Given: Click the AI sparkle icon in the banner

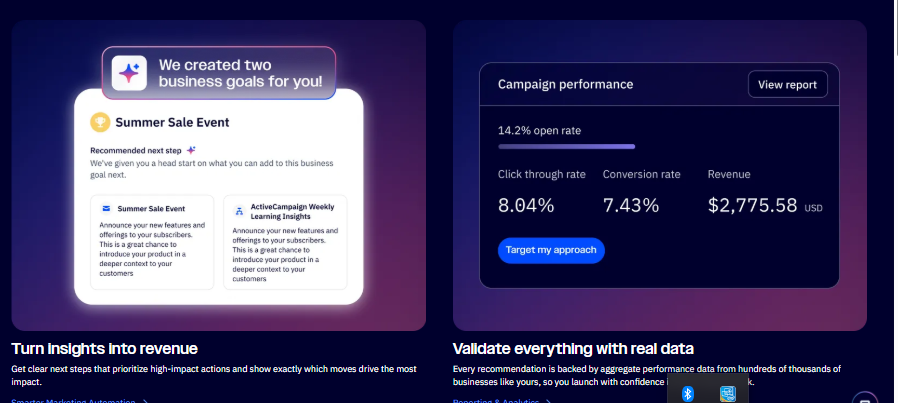Looking at the screenshot, I should point(129,73).
